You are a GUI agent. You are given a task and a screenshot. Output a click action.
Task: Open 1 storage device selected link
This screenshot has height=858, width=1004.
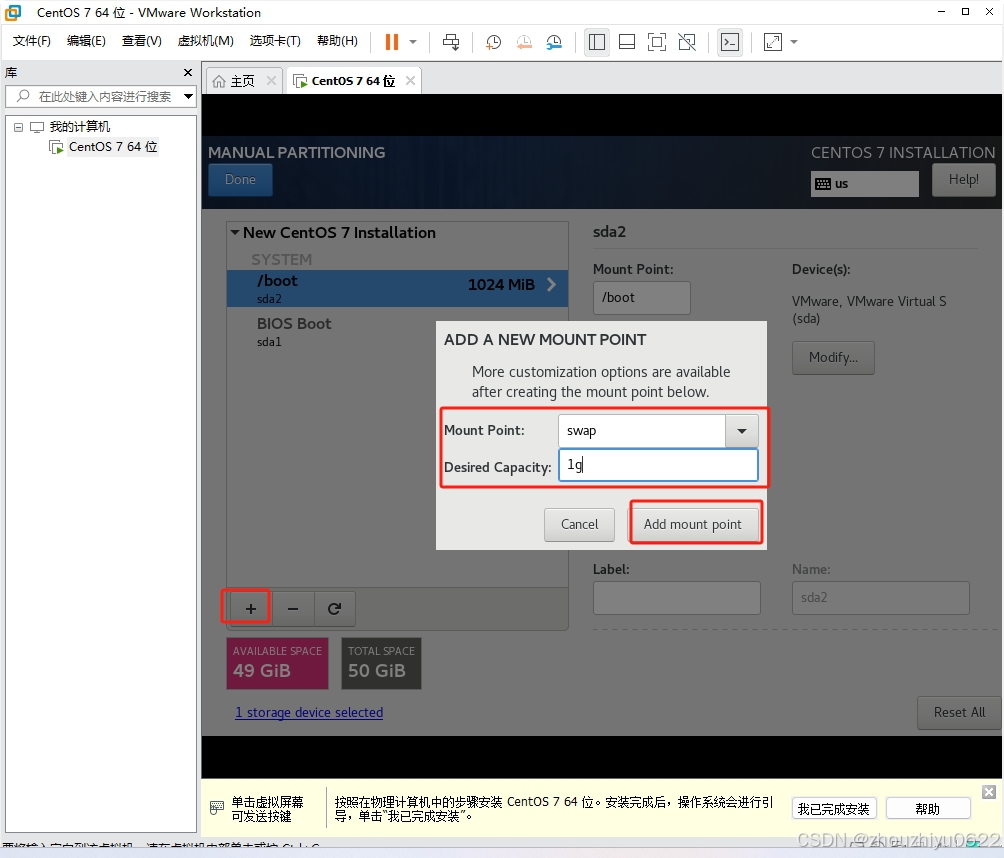coord(309,713)
